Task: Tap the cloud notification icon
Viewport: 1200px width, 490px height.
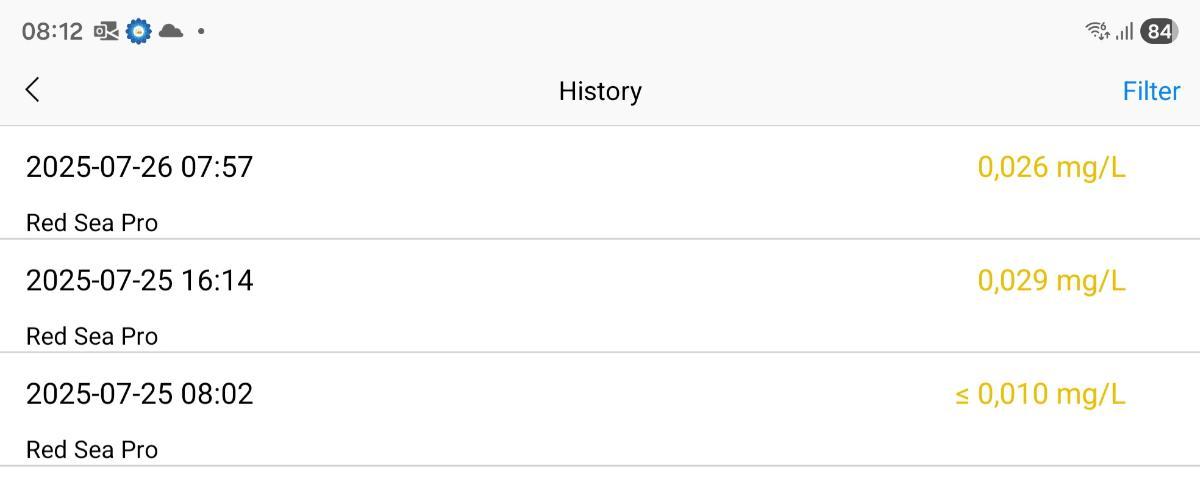Action: coord(171,31)
